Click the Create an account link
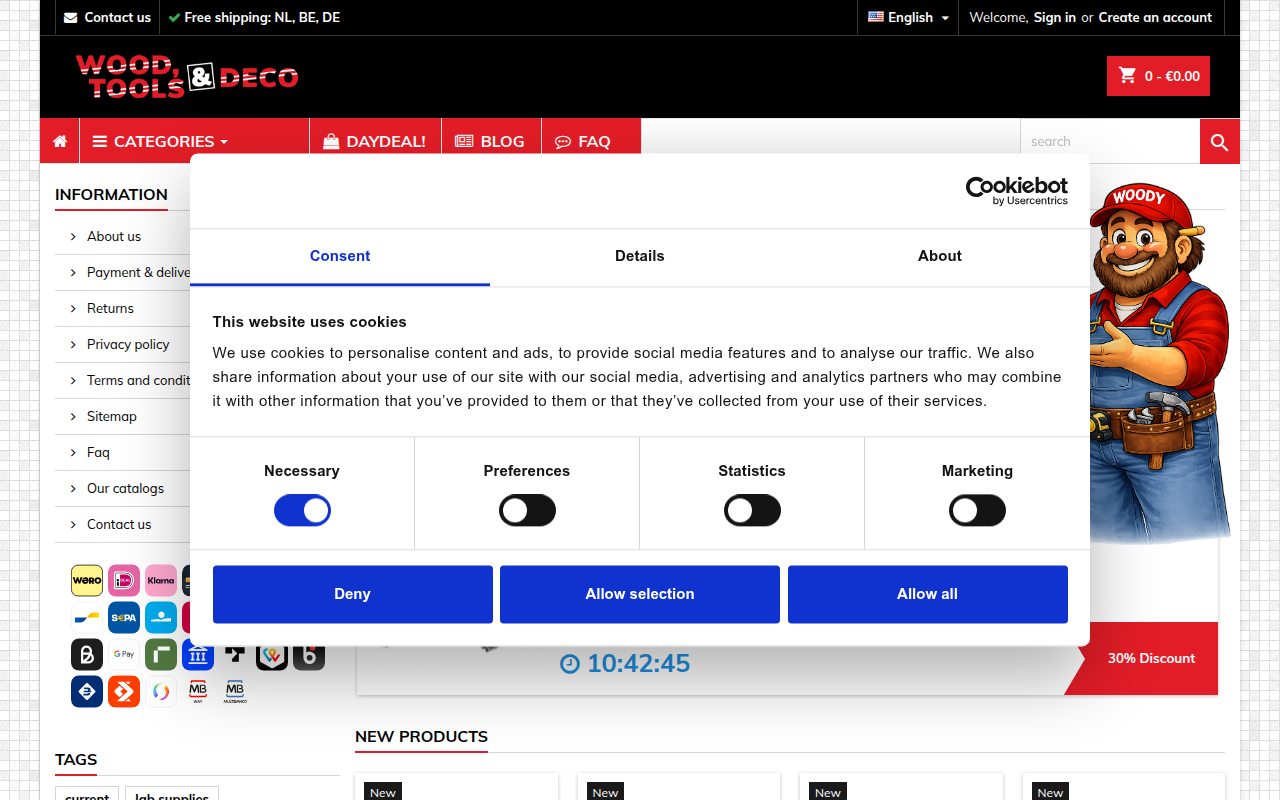 tap(1155, 17)
